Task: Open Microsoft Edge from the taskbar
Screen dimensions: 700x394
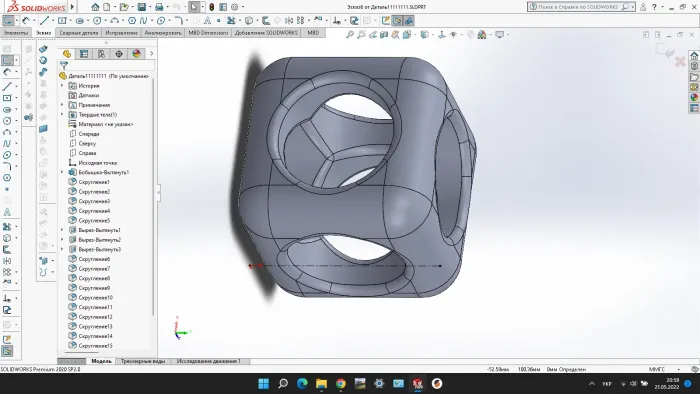Action: click(x=302, y=383)
